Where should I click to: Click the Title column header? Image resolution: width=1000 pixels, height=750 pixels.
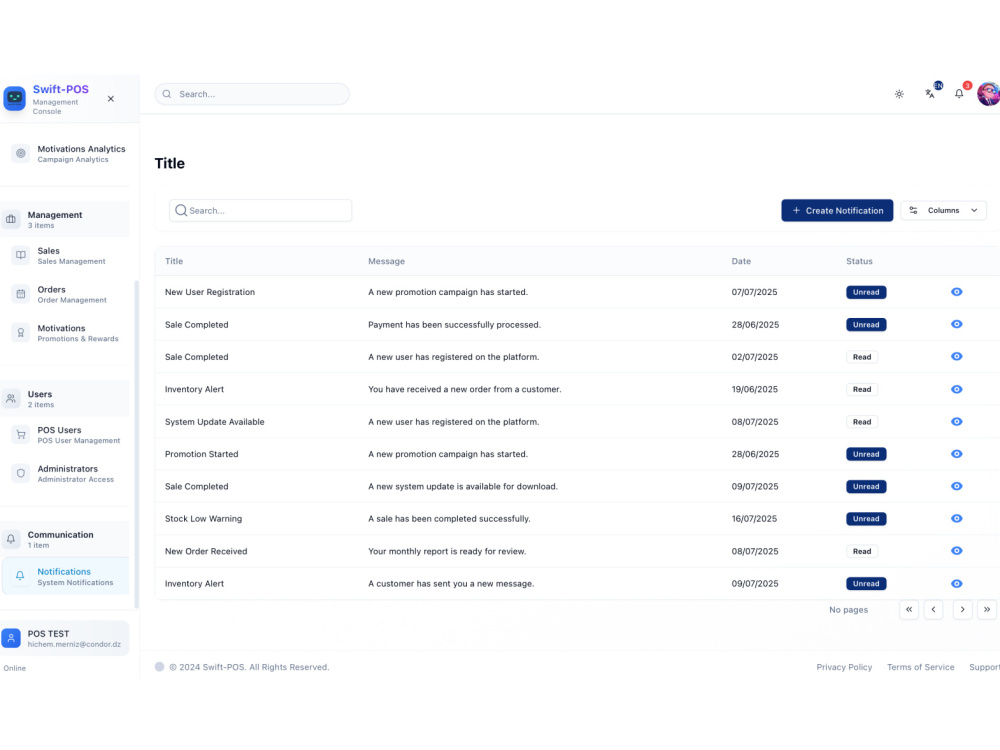pos(174,261)
